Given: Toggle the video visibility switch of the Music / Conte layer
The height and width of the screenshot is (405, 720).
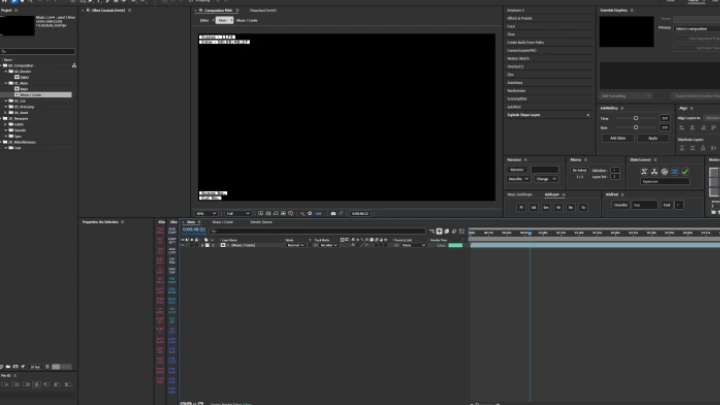Looking at the screenshot, I should pyautogui.click(x=183, y=245).
